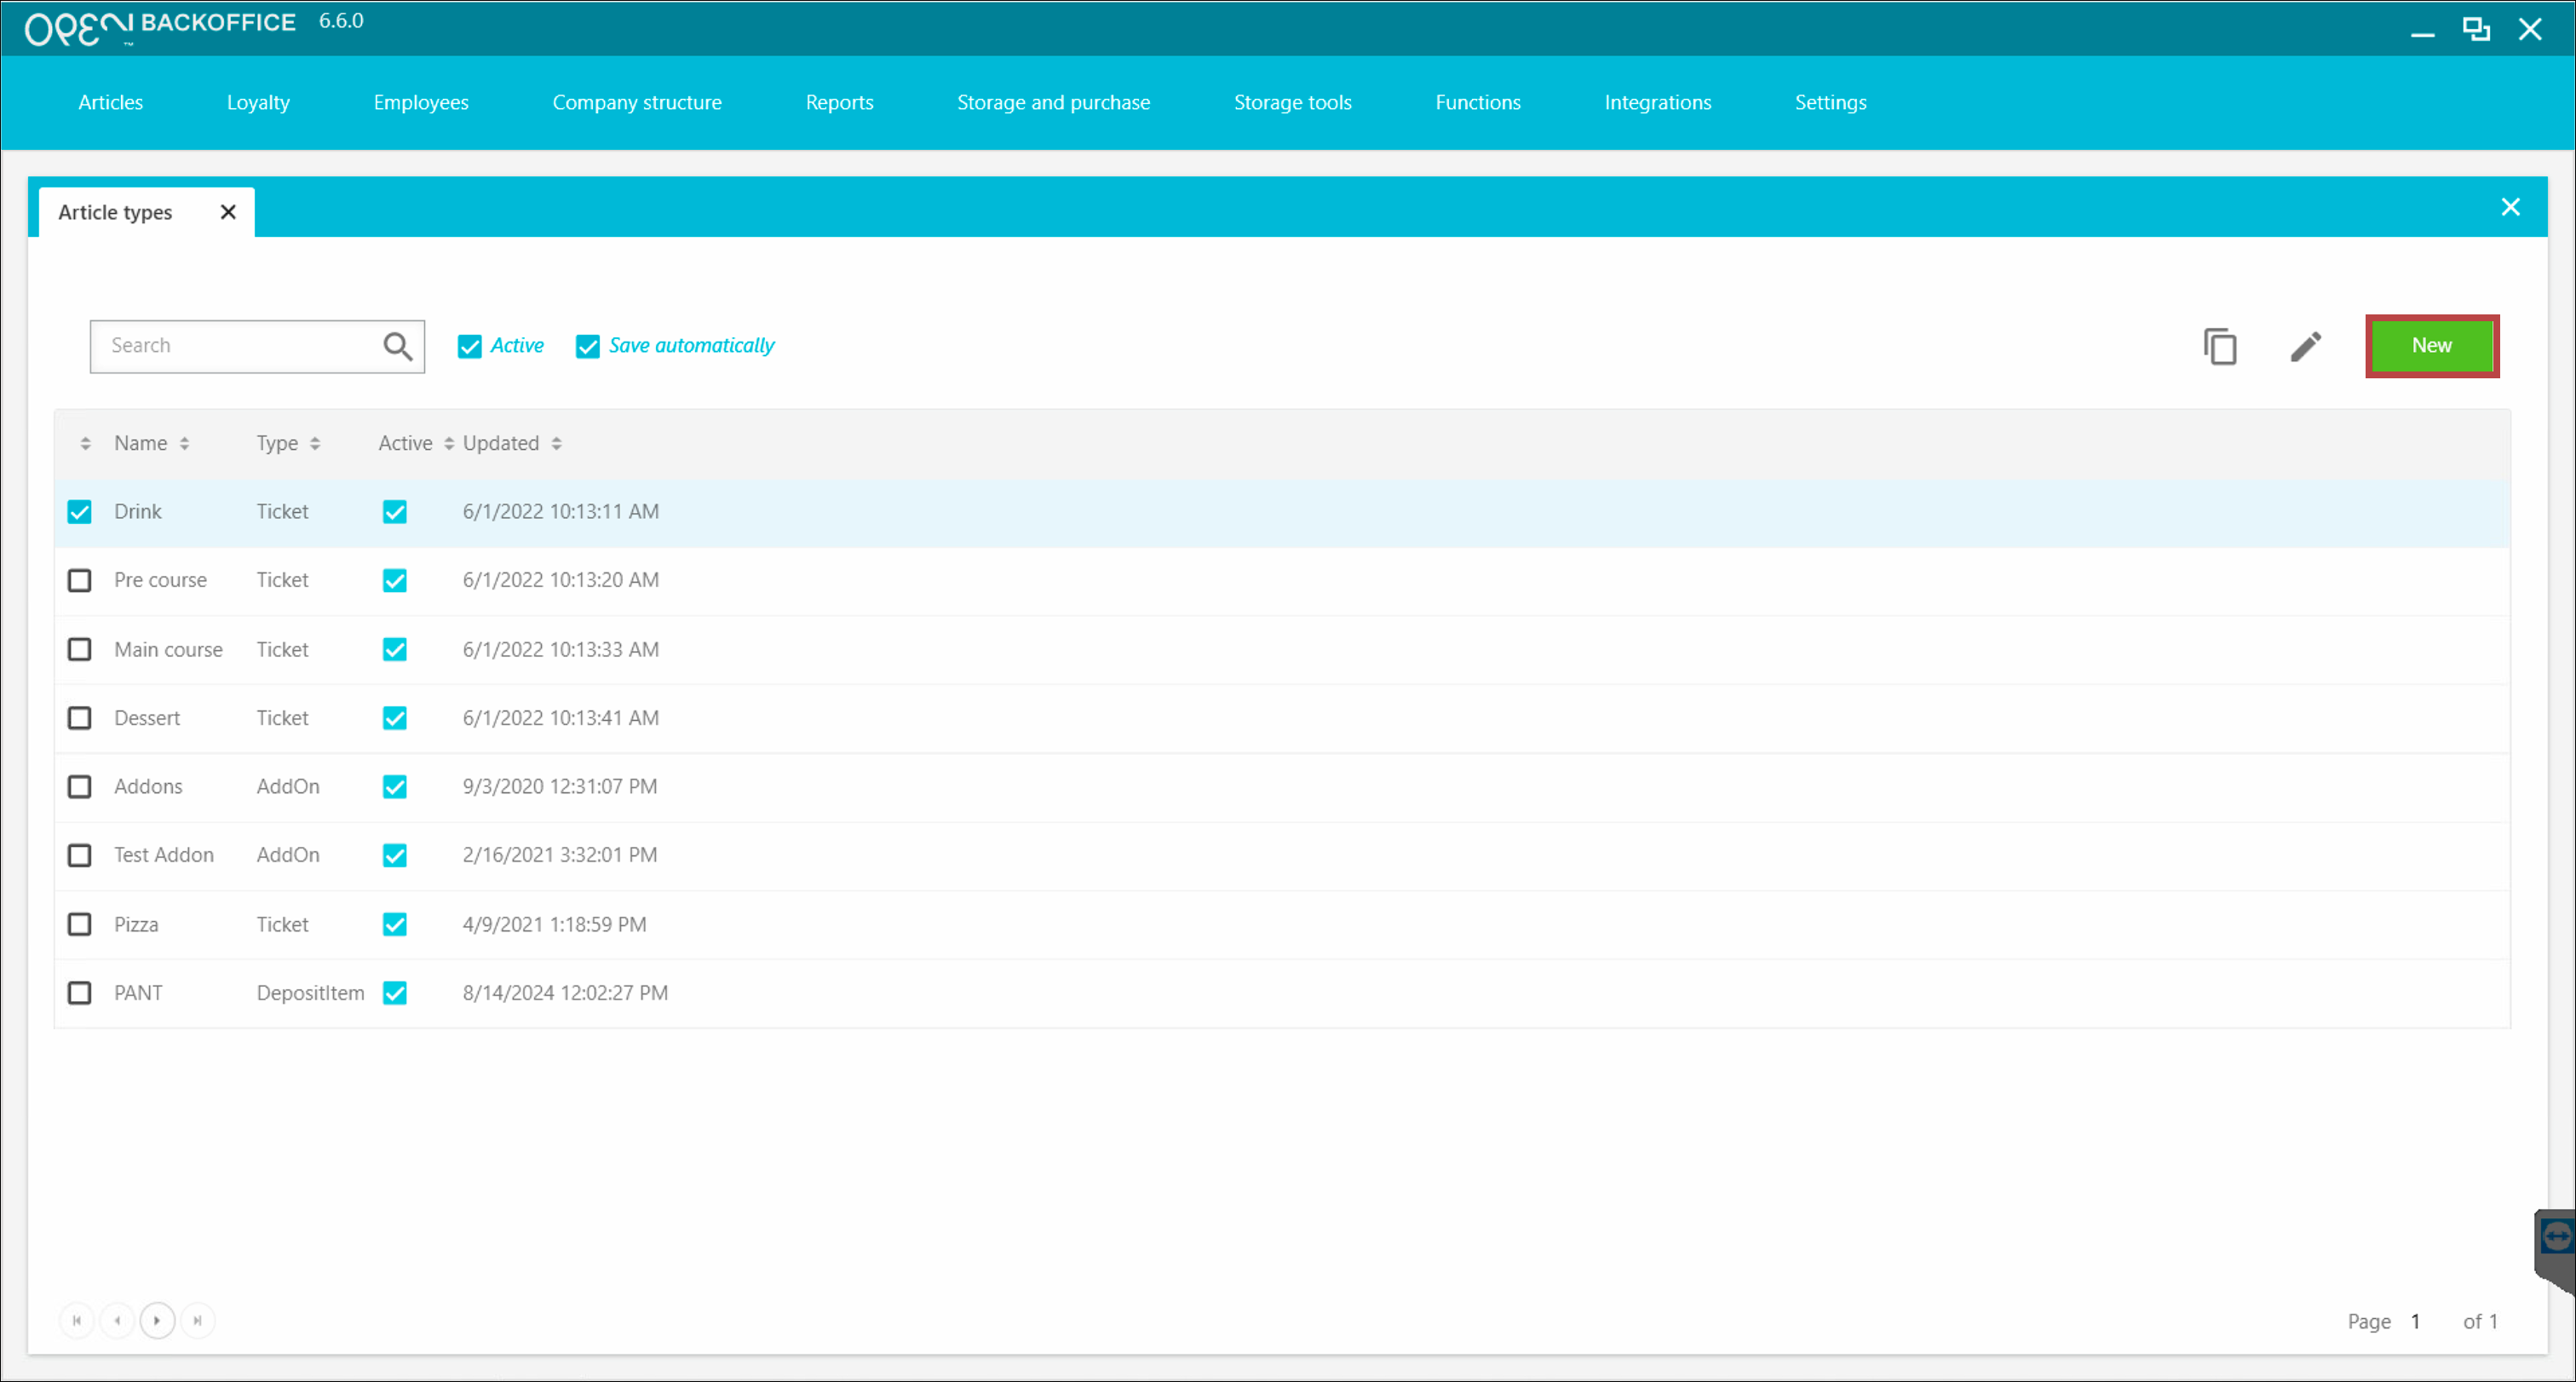Click the green New button
Viewport: 2576px width, 1382px height.
coord(2431,346)
